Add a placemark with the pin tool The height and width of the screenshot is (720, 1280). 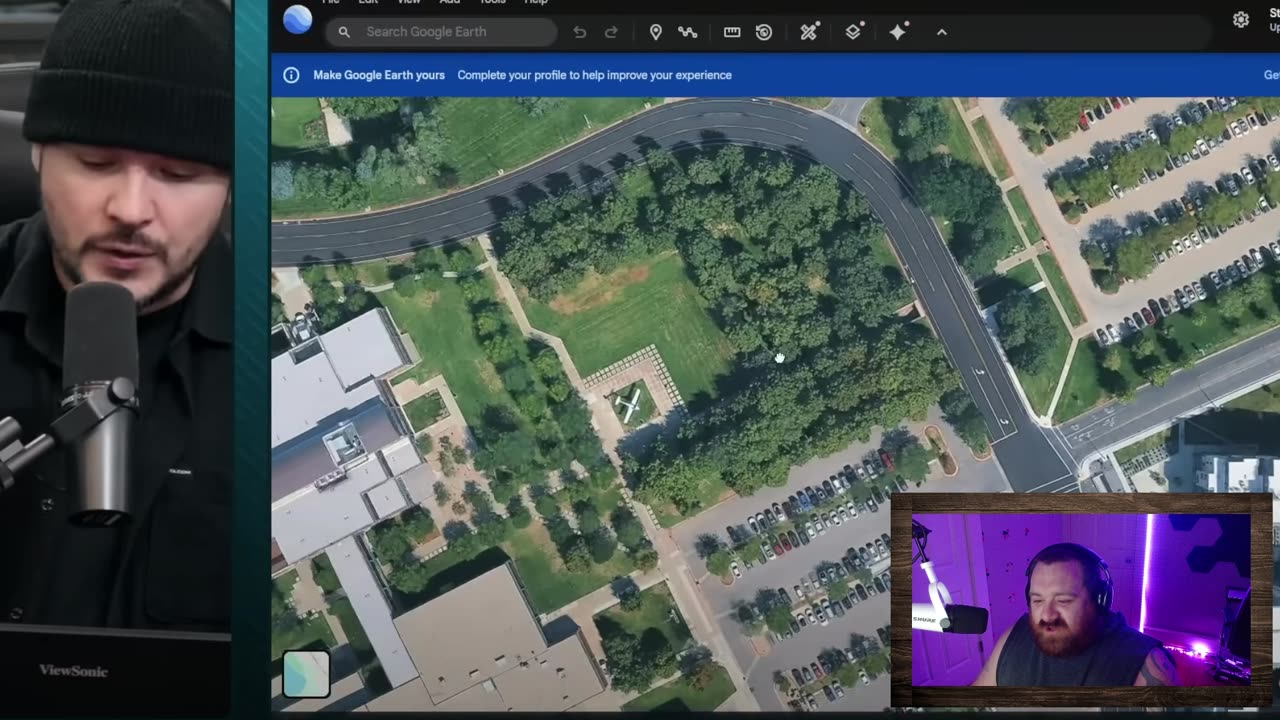655,32
